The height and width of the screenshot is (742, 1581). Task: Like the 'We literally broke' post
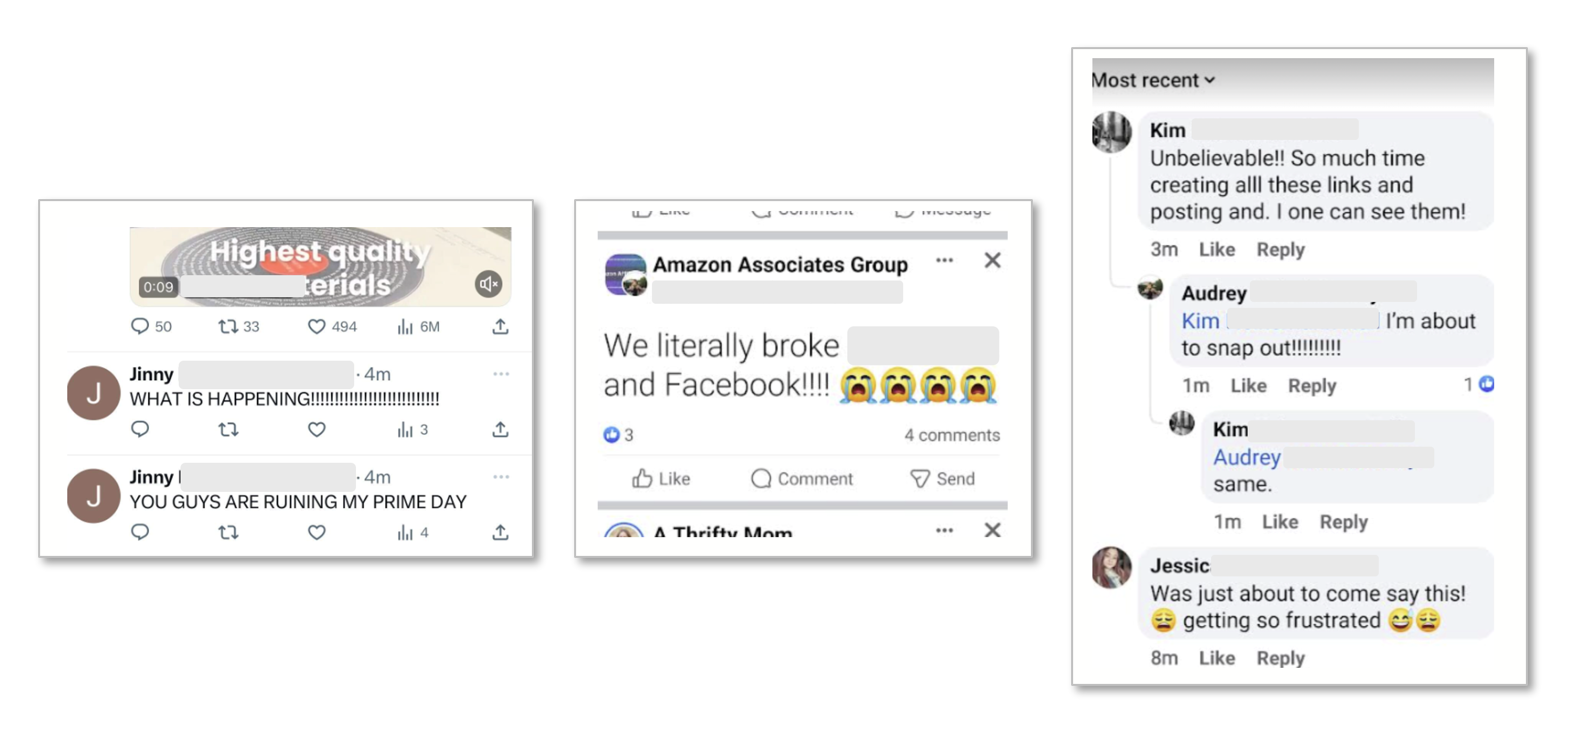pos(661,478)
